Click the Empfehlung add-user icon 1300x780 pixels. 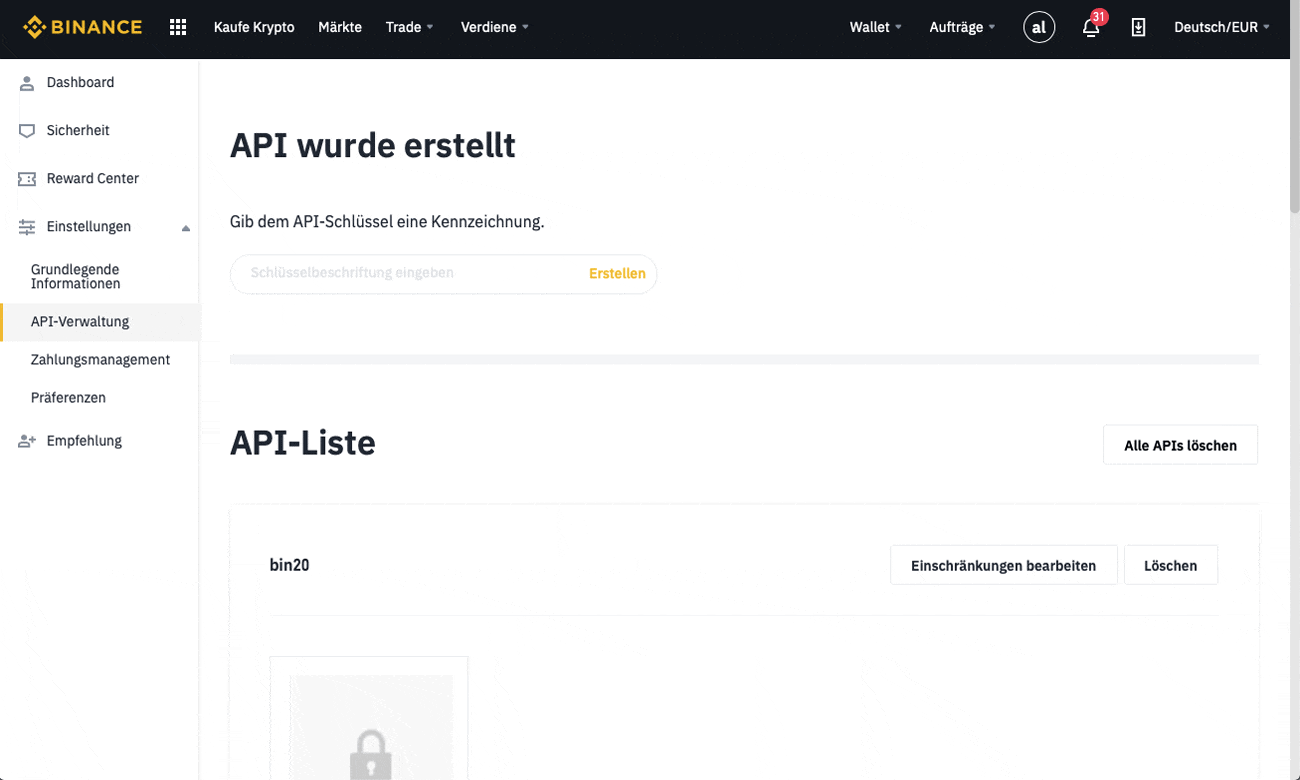tap(27, 441)
